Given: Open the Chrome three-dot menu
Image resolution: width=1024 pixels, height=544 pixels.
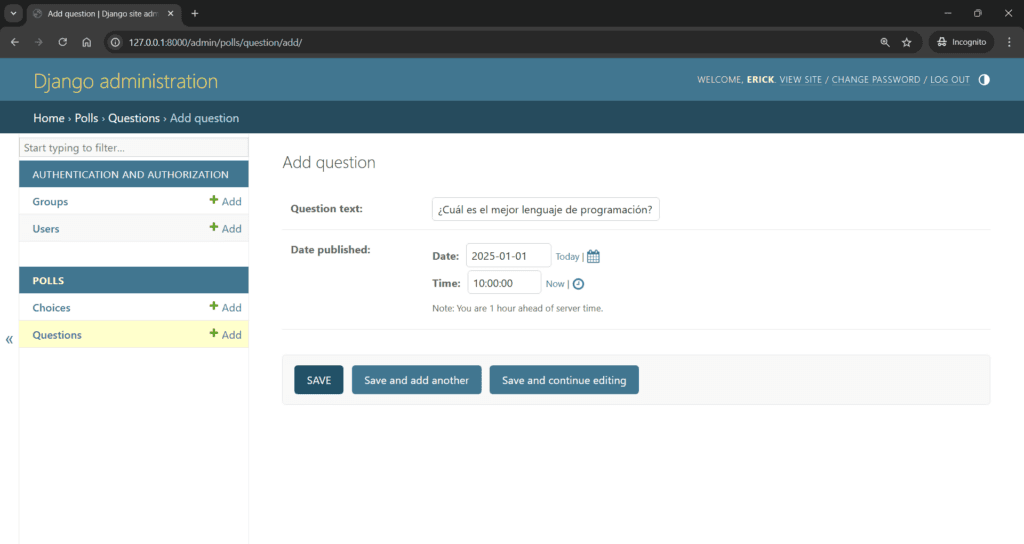Looking at the screenshot, I should coord(1009,42).
